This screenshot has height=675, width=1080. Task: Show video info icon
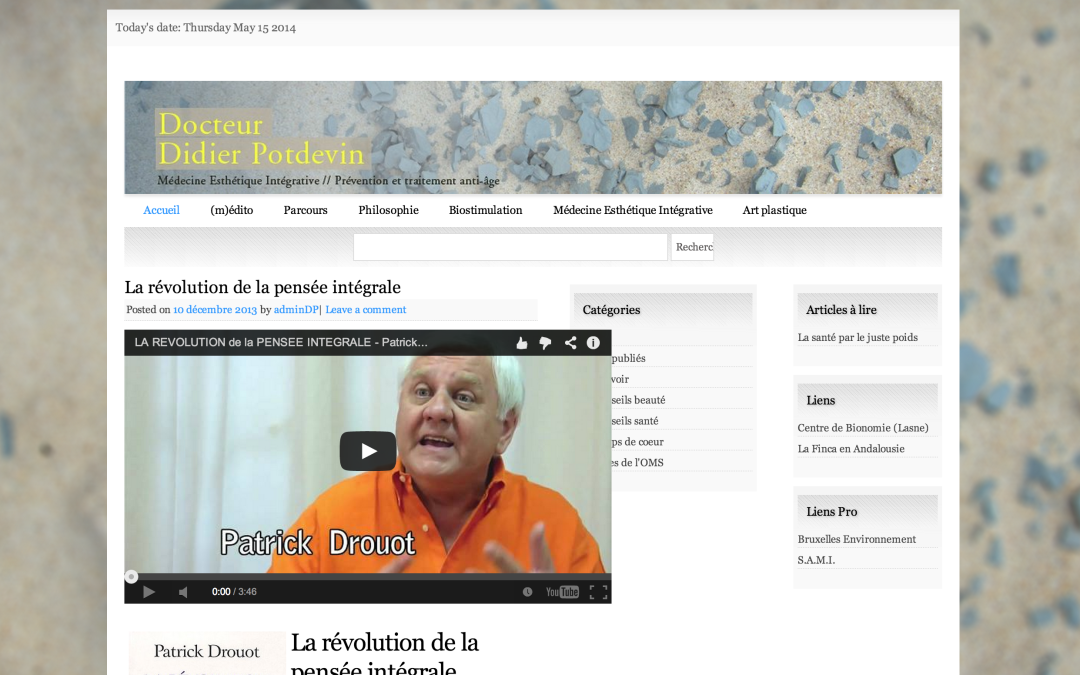click(593, 343)
